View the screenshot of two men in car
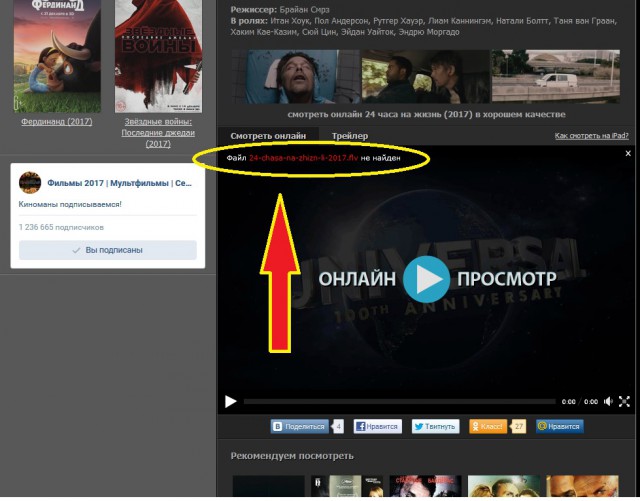 pos(426,76)
